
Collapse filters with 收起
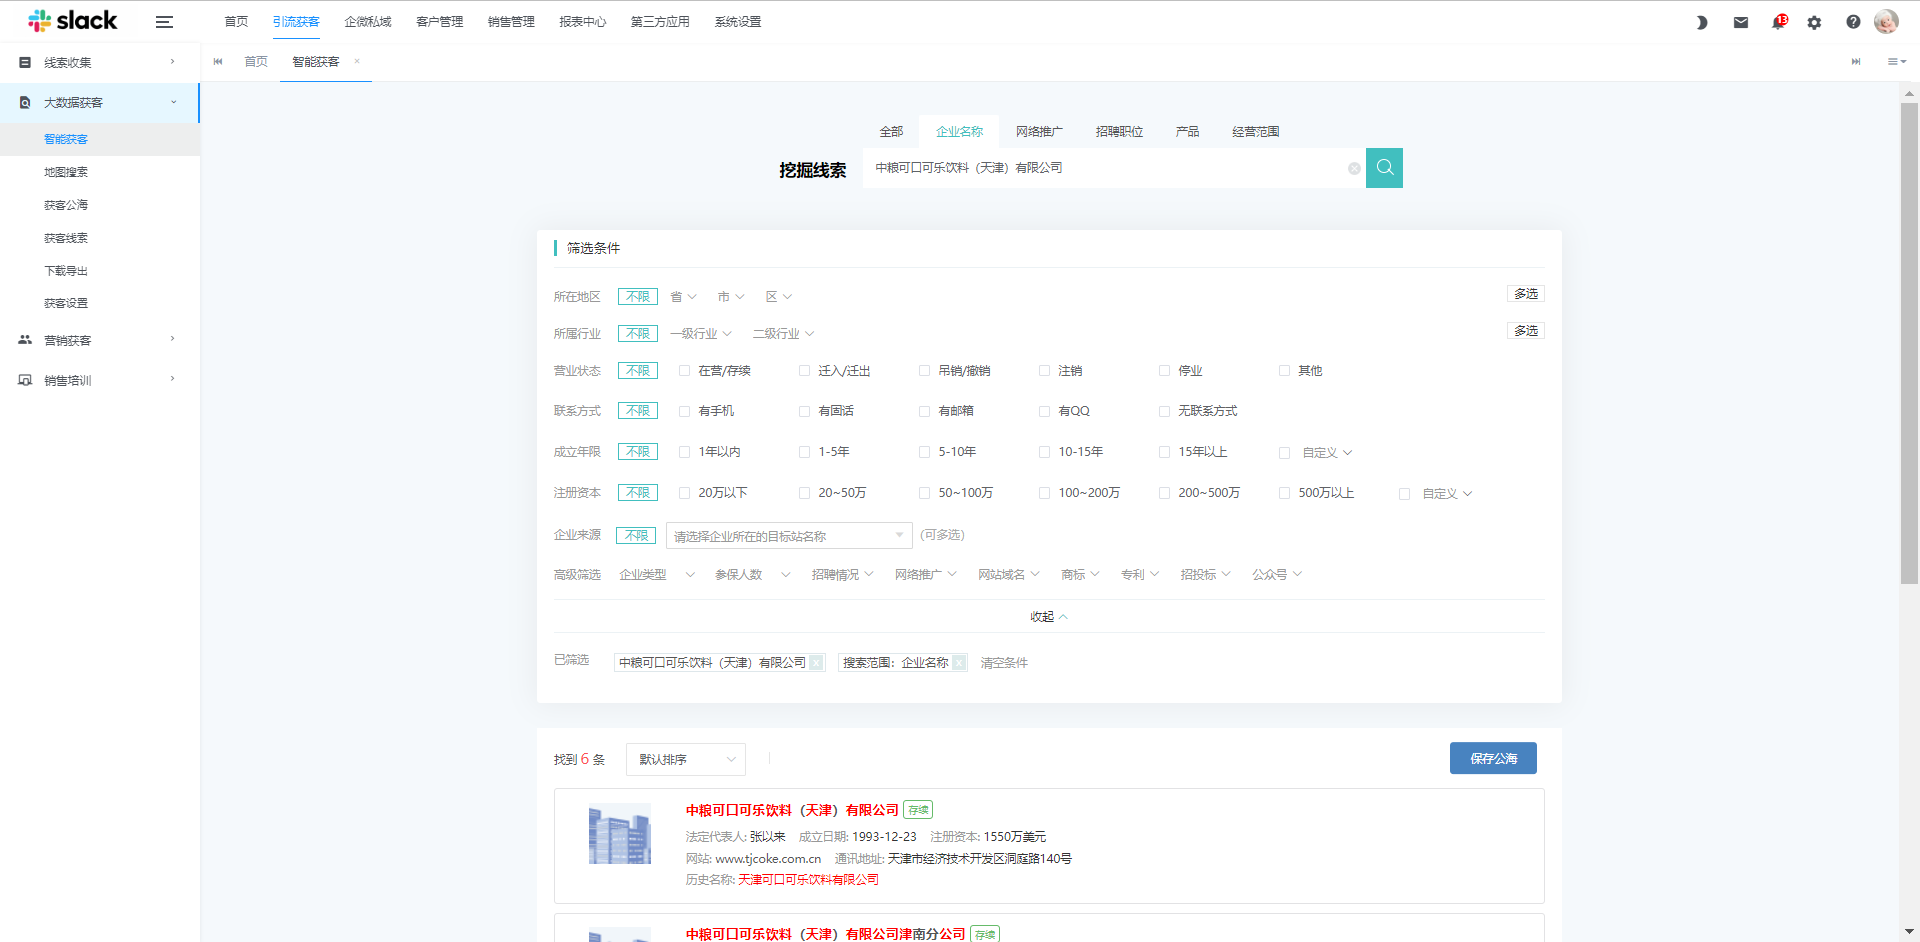pos(1049,617)
